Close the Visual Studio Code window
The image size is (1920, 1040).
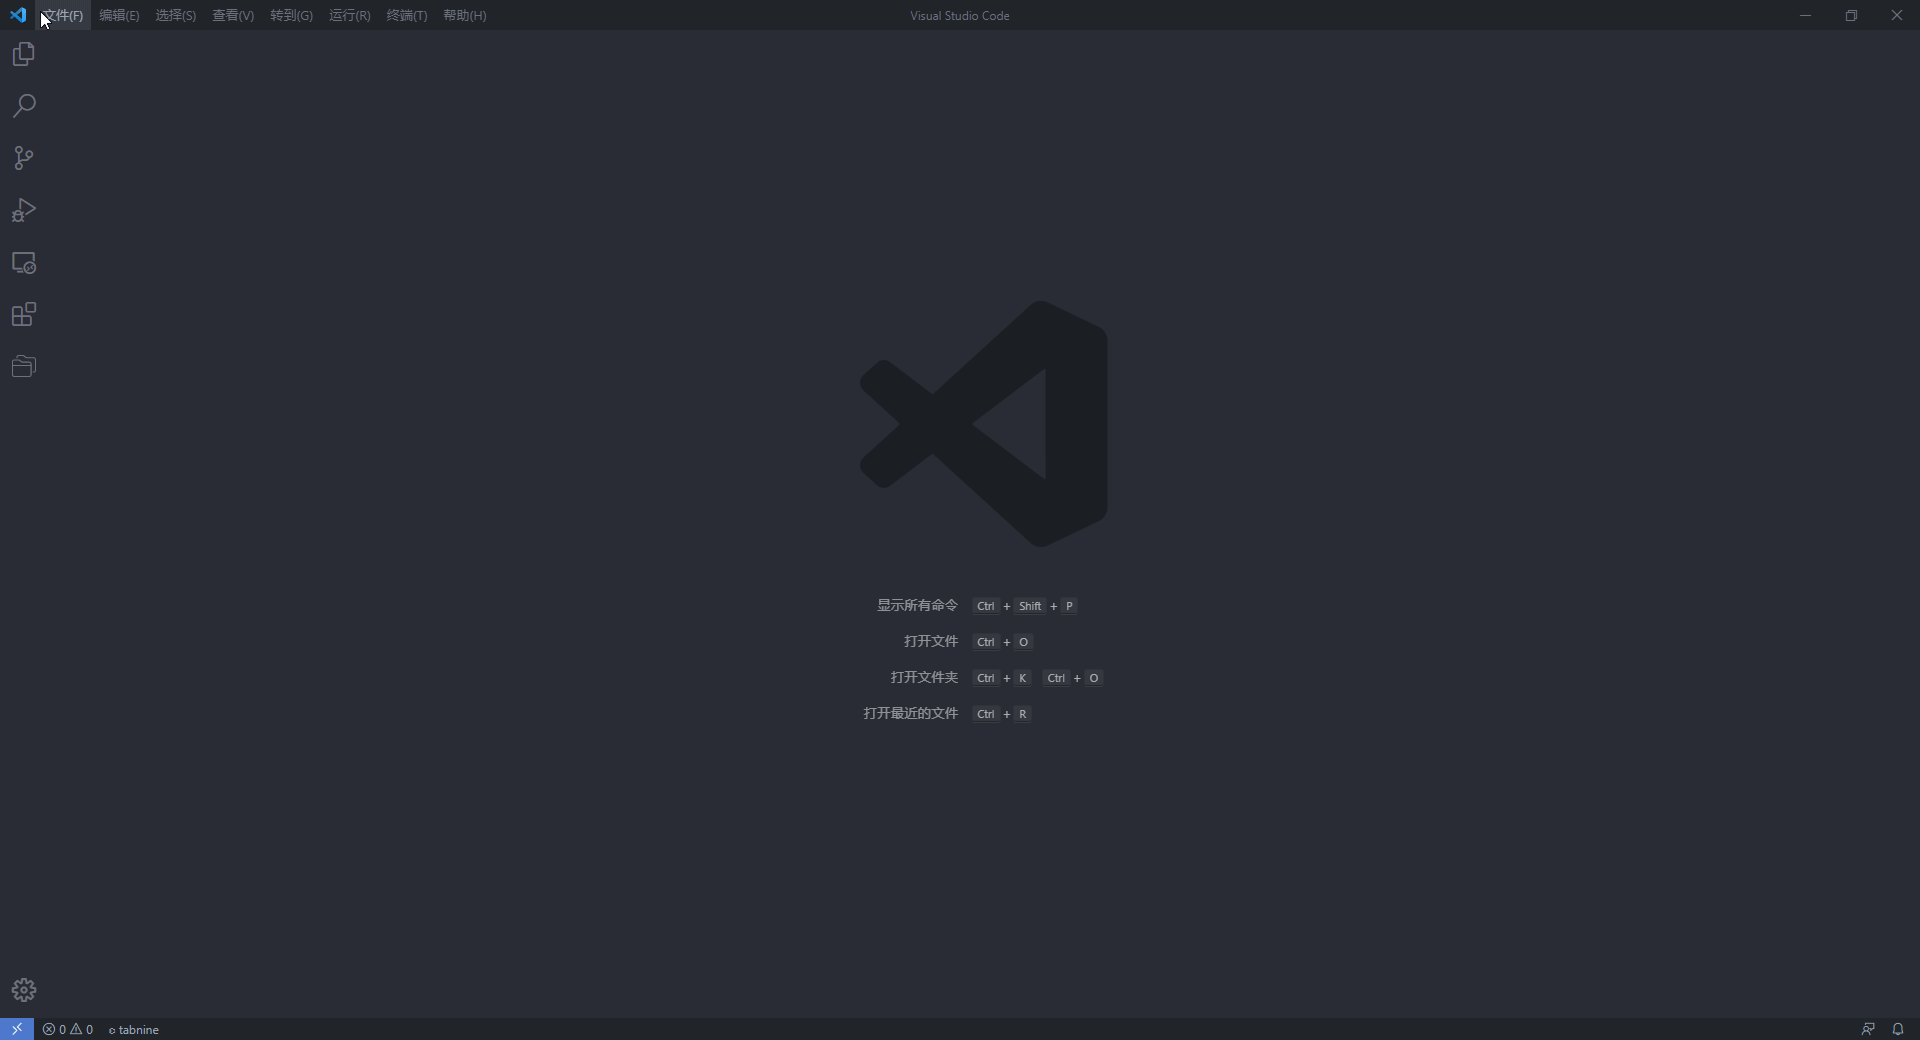coord(1897,15)
